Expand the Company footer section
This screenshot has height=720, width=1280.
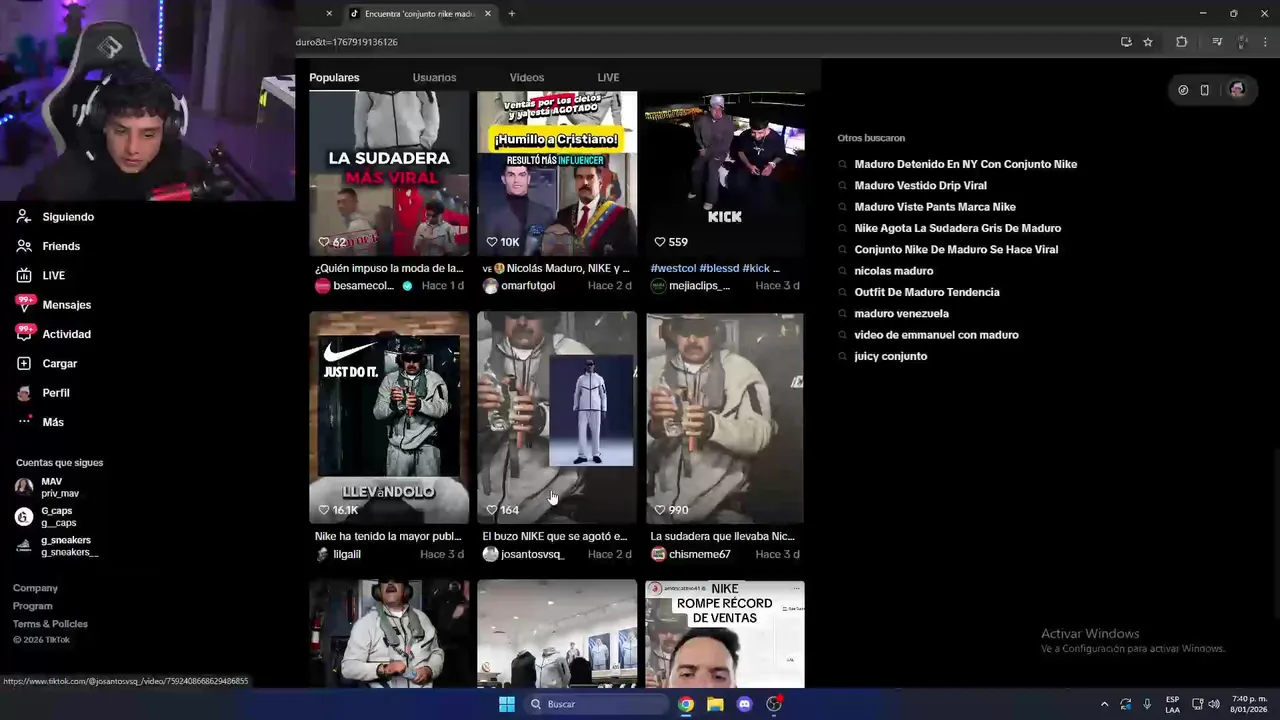tap(36, 588)
